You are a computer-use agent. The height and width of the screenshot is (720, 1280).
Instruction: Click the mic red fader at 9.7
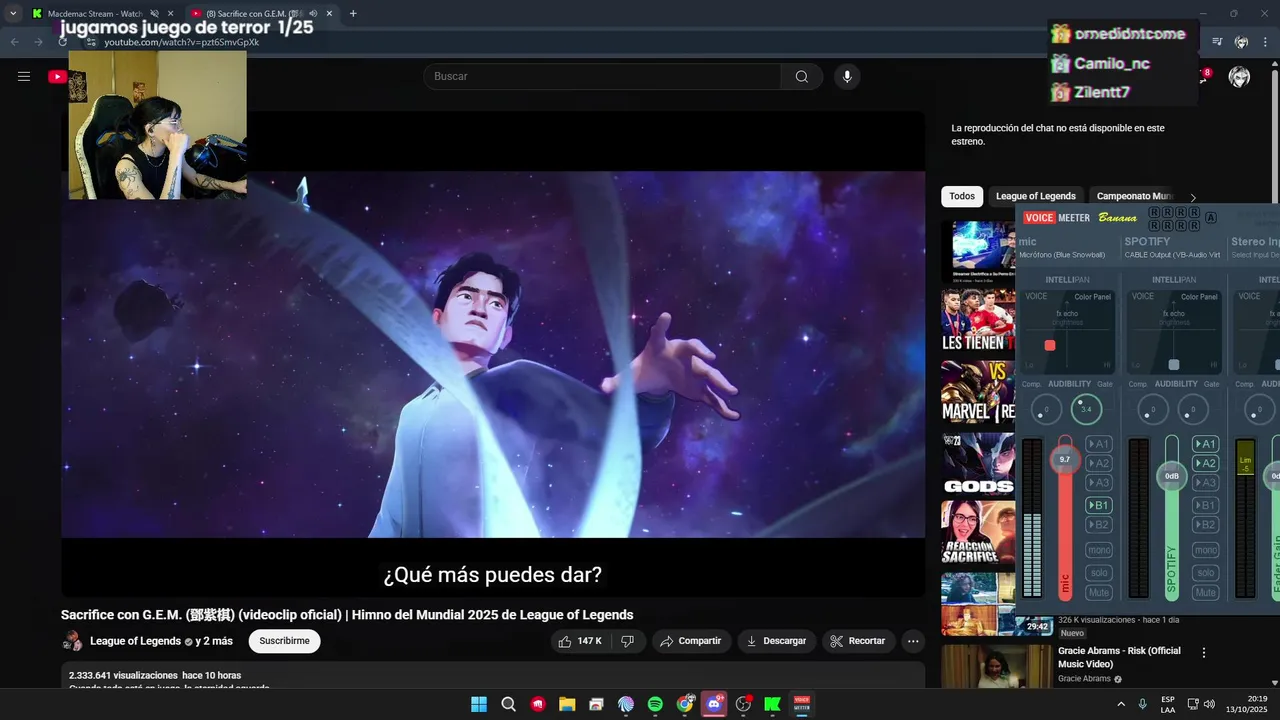pyautogui.click(x=1064, y=459)
